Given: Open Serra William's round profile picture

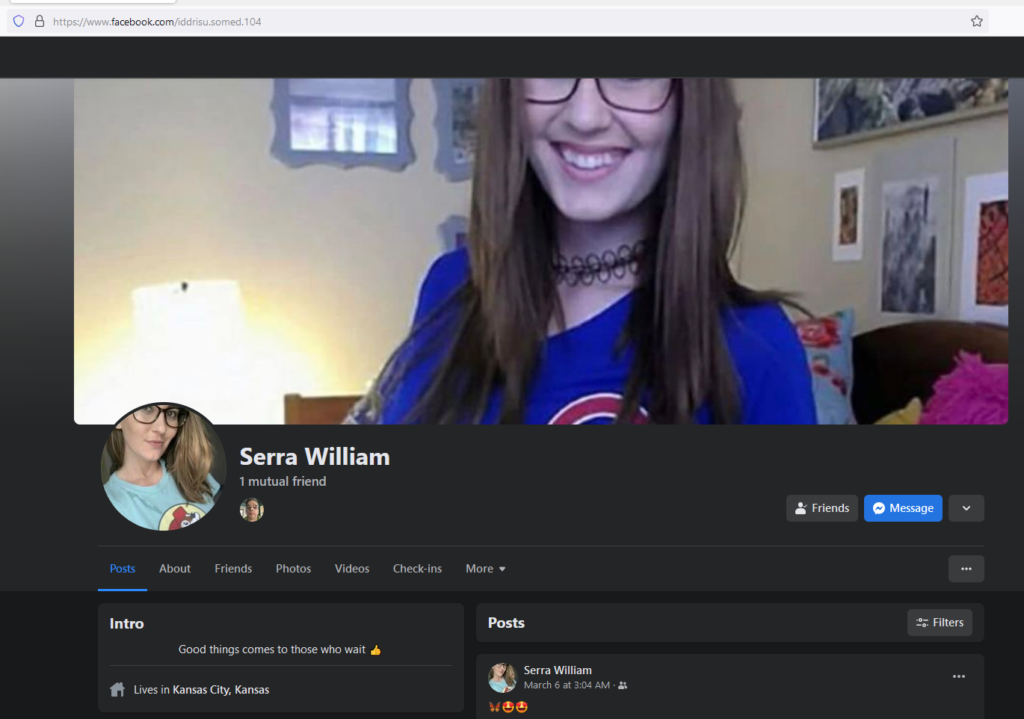Looking at the screenshot, I should pos(163,466).
